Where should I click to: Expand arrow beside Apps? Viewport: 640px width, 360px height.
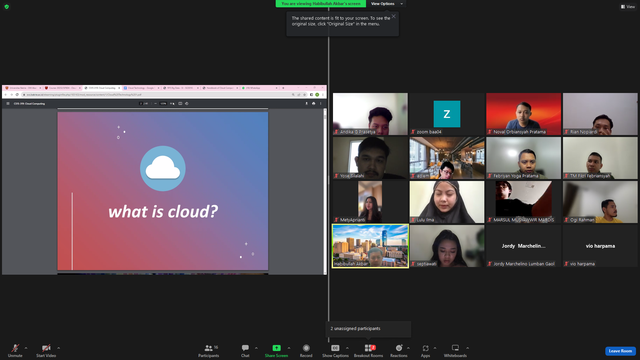[x=435, y=348]
